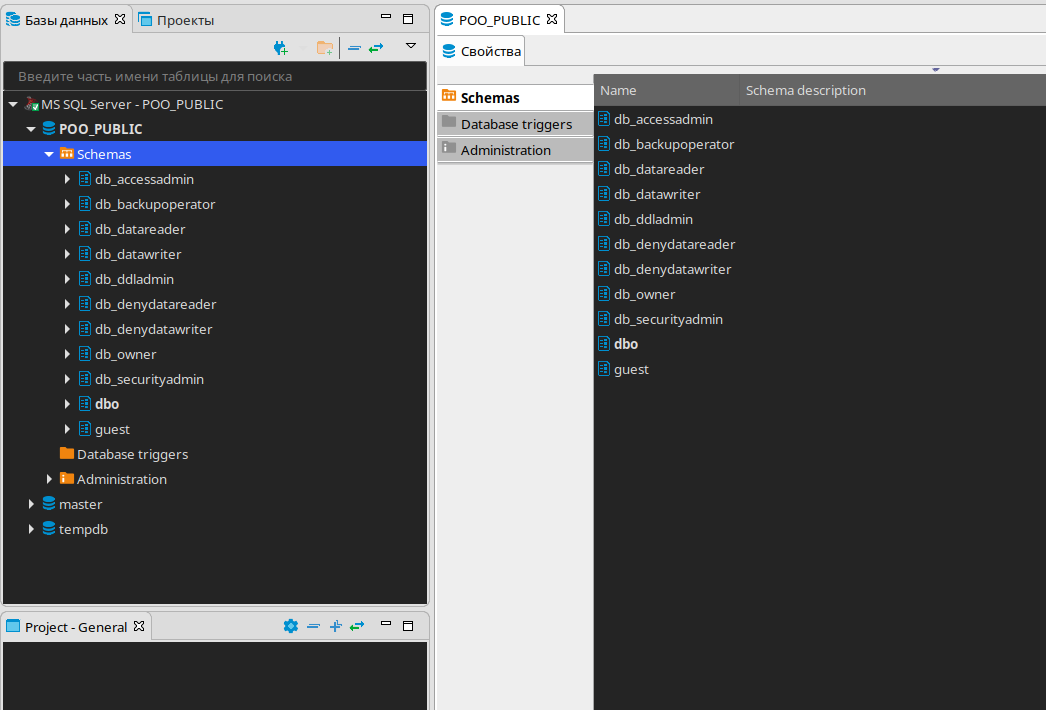Click the master database icon
This screenshot has height=710, width=1046.
click(49, 504)
